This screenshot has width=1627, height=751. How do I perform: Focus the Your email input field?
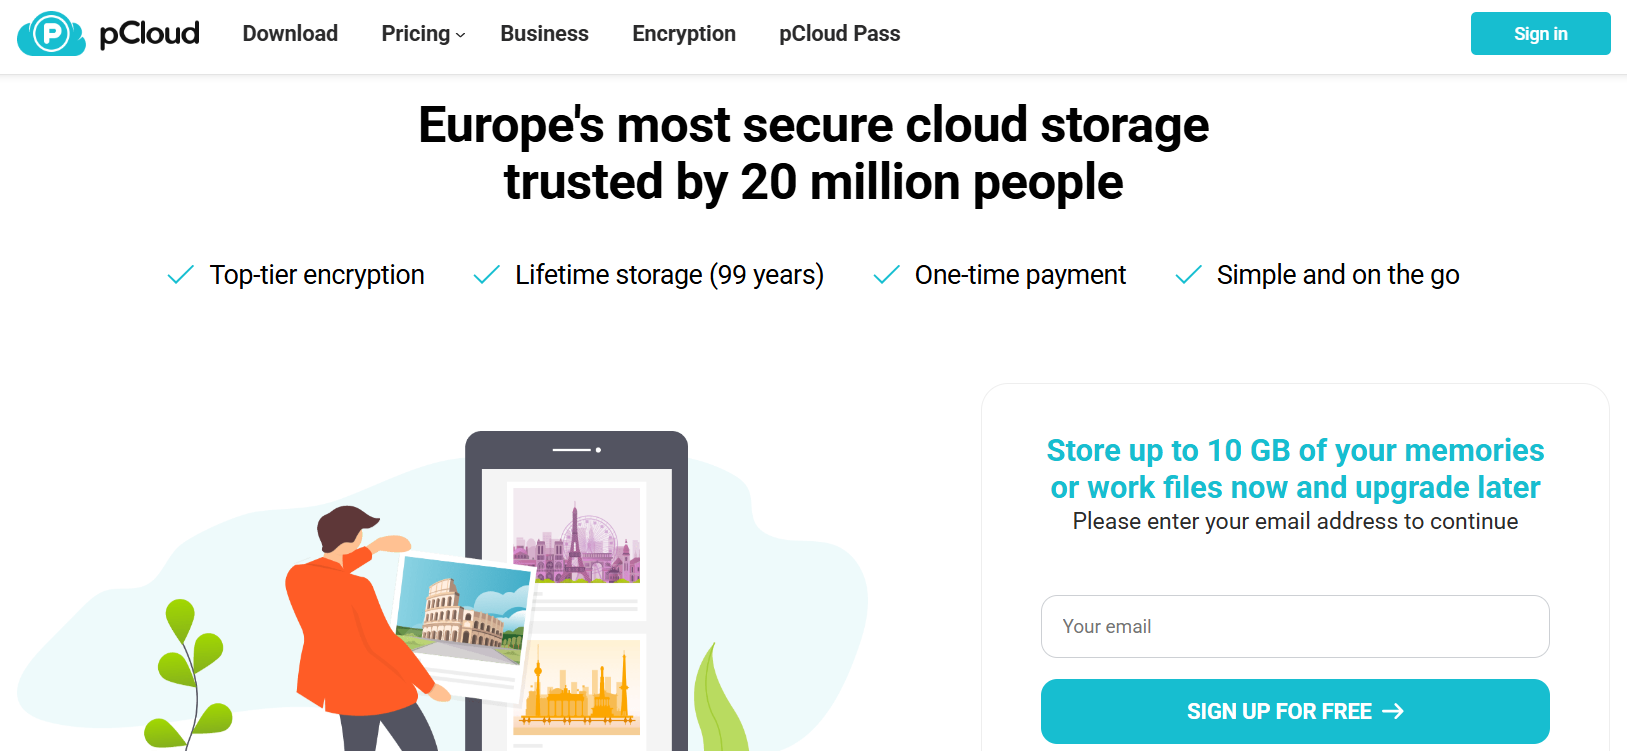point(1295,627)
